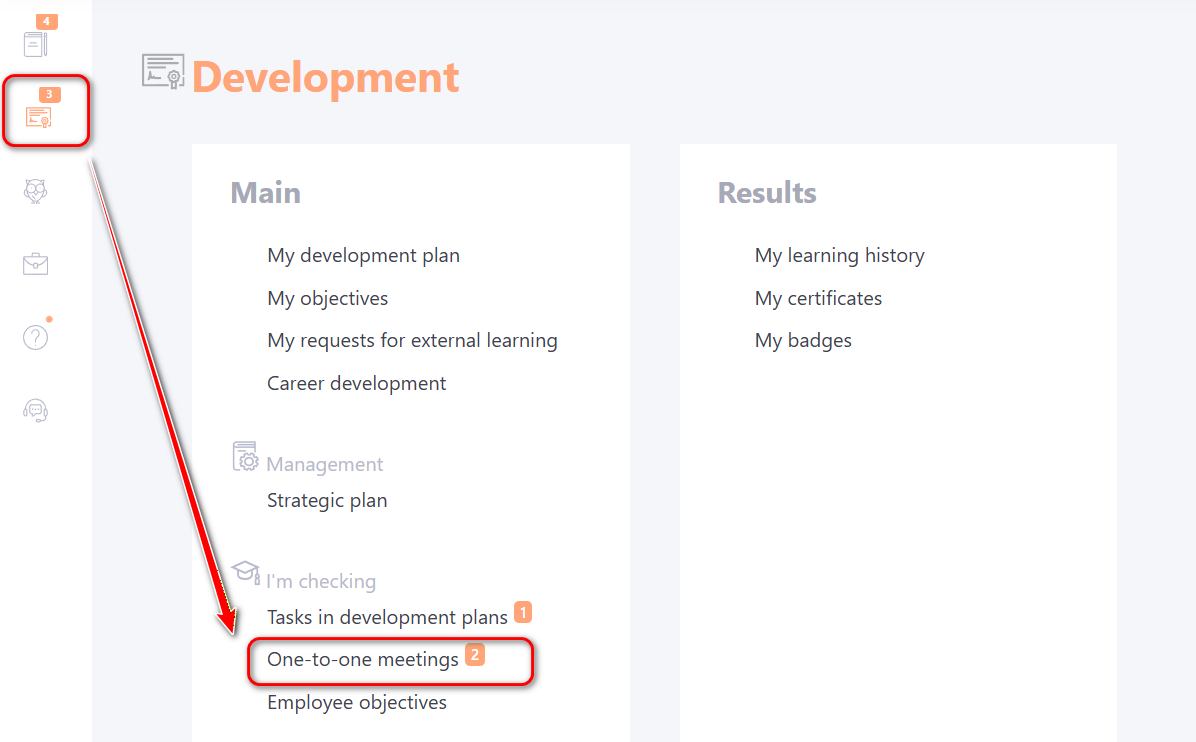
Task: Click the question mark help icon
Action: (x=36, y=338)
